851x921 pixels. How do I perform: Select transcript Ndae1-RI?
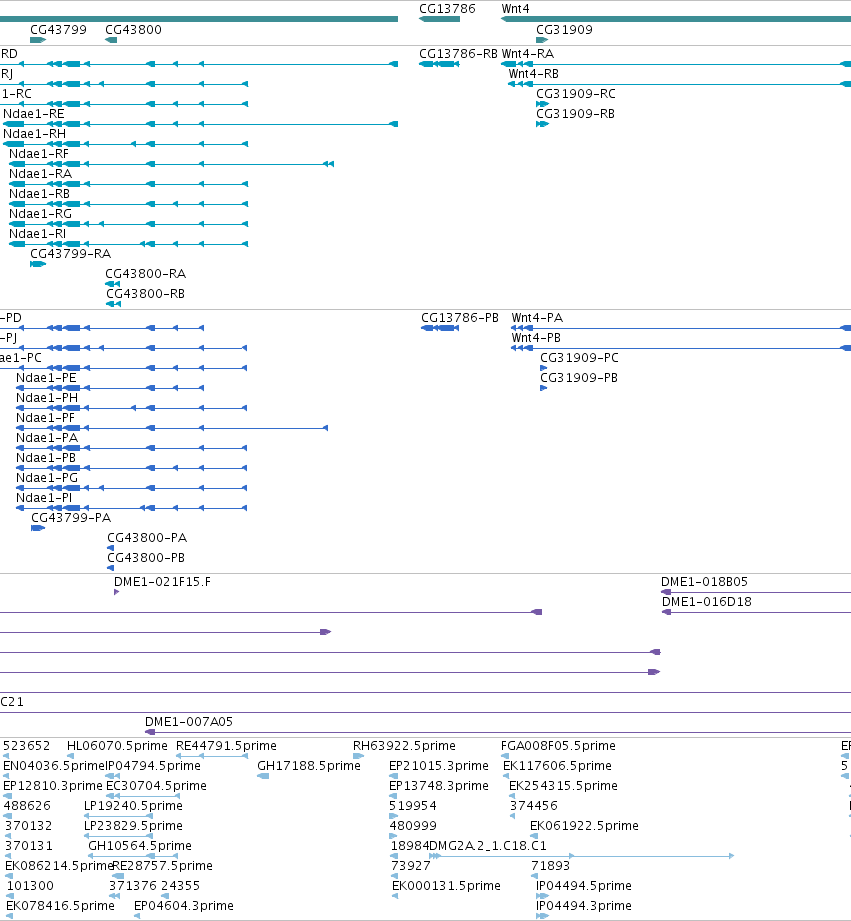pos(38,234)
